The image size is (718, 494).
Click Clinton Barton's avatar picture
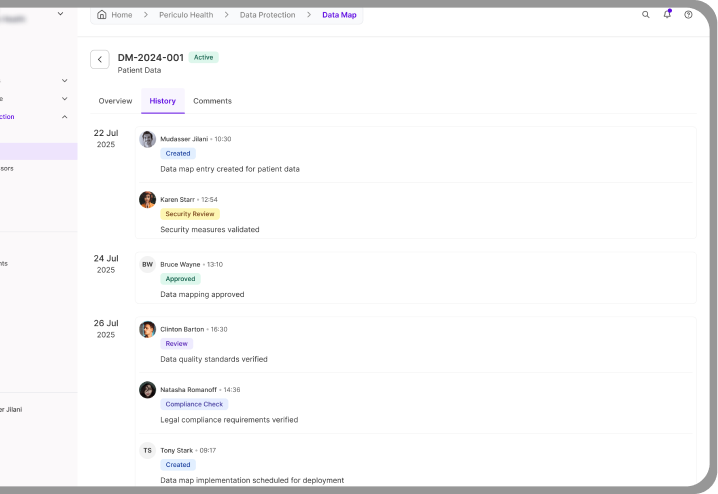(x=147, y=329)
